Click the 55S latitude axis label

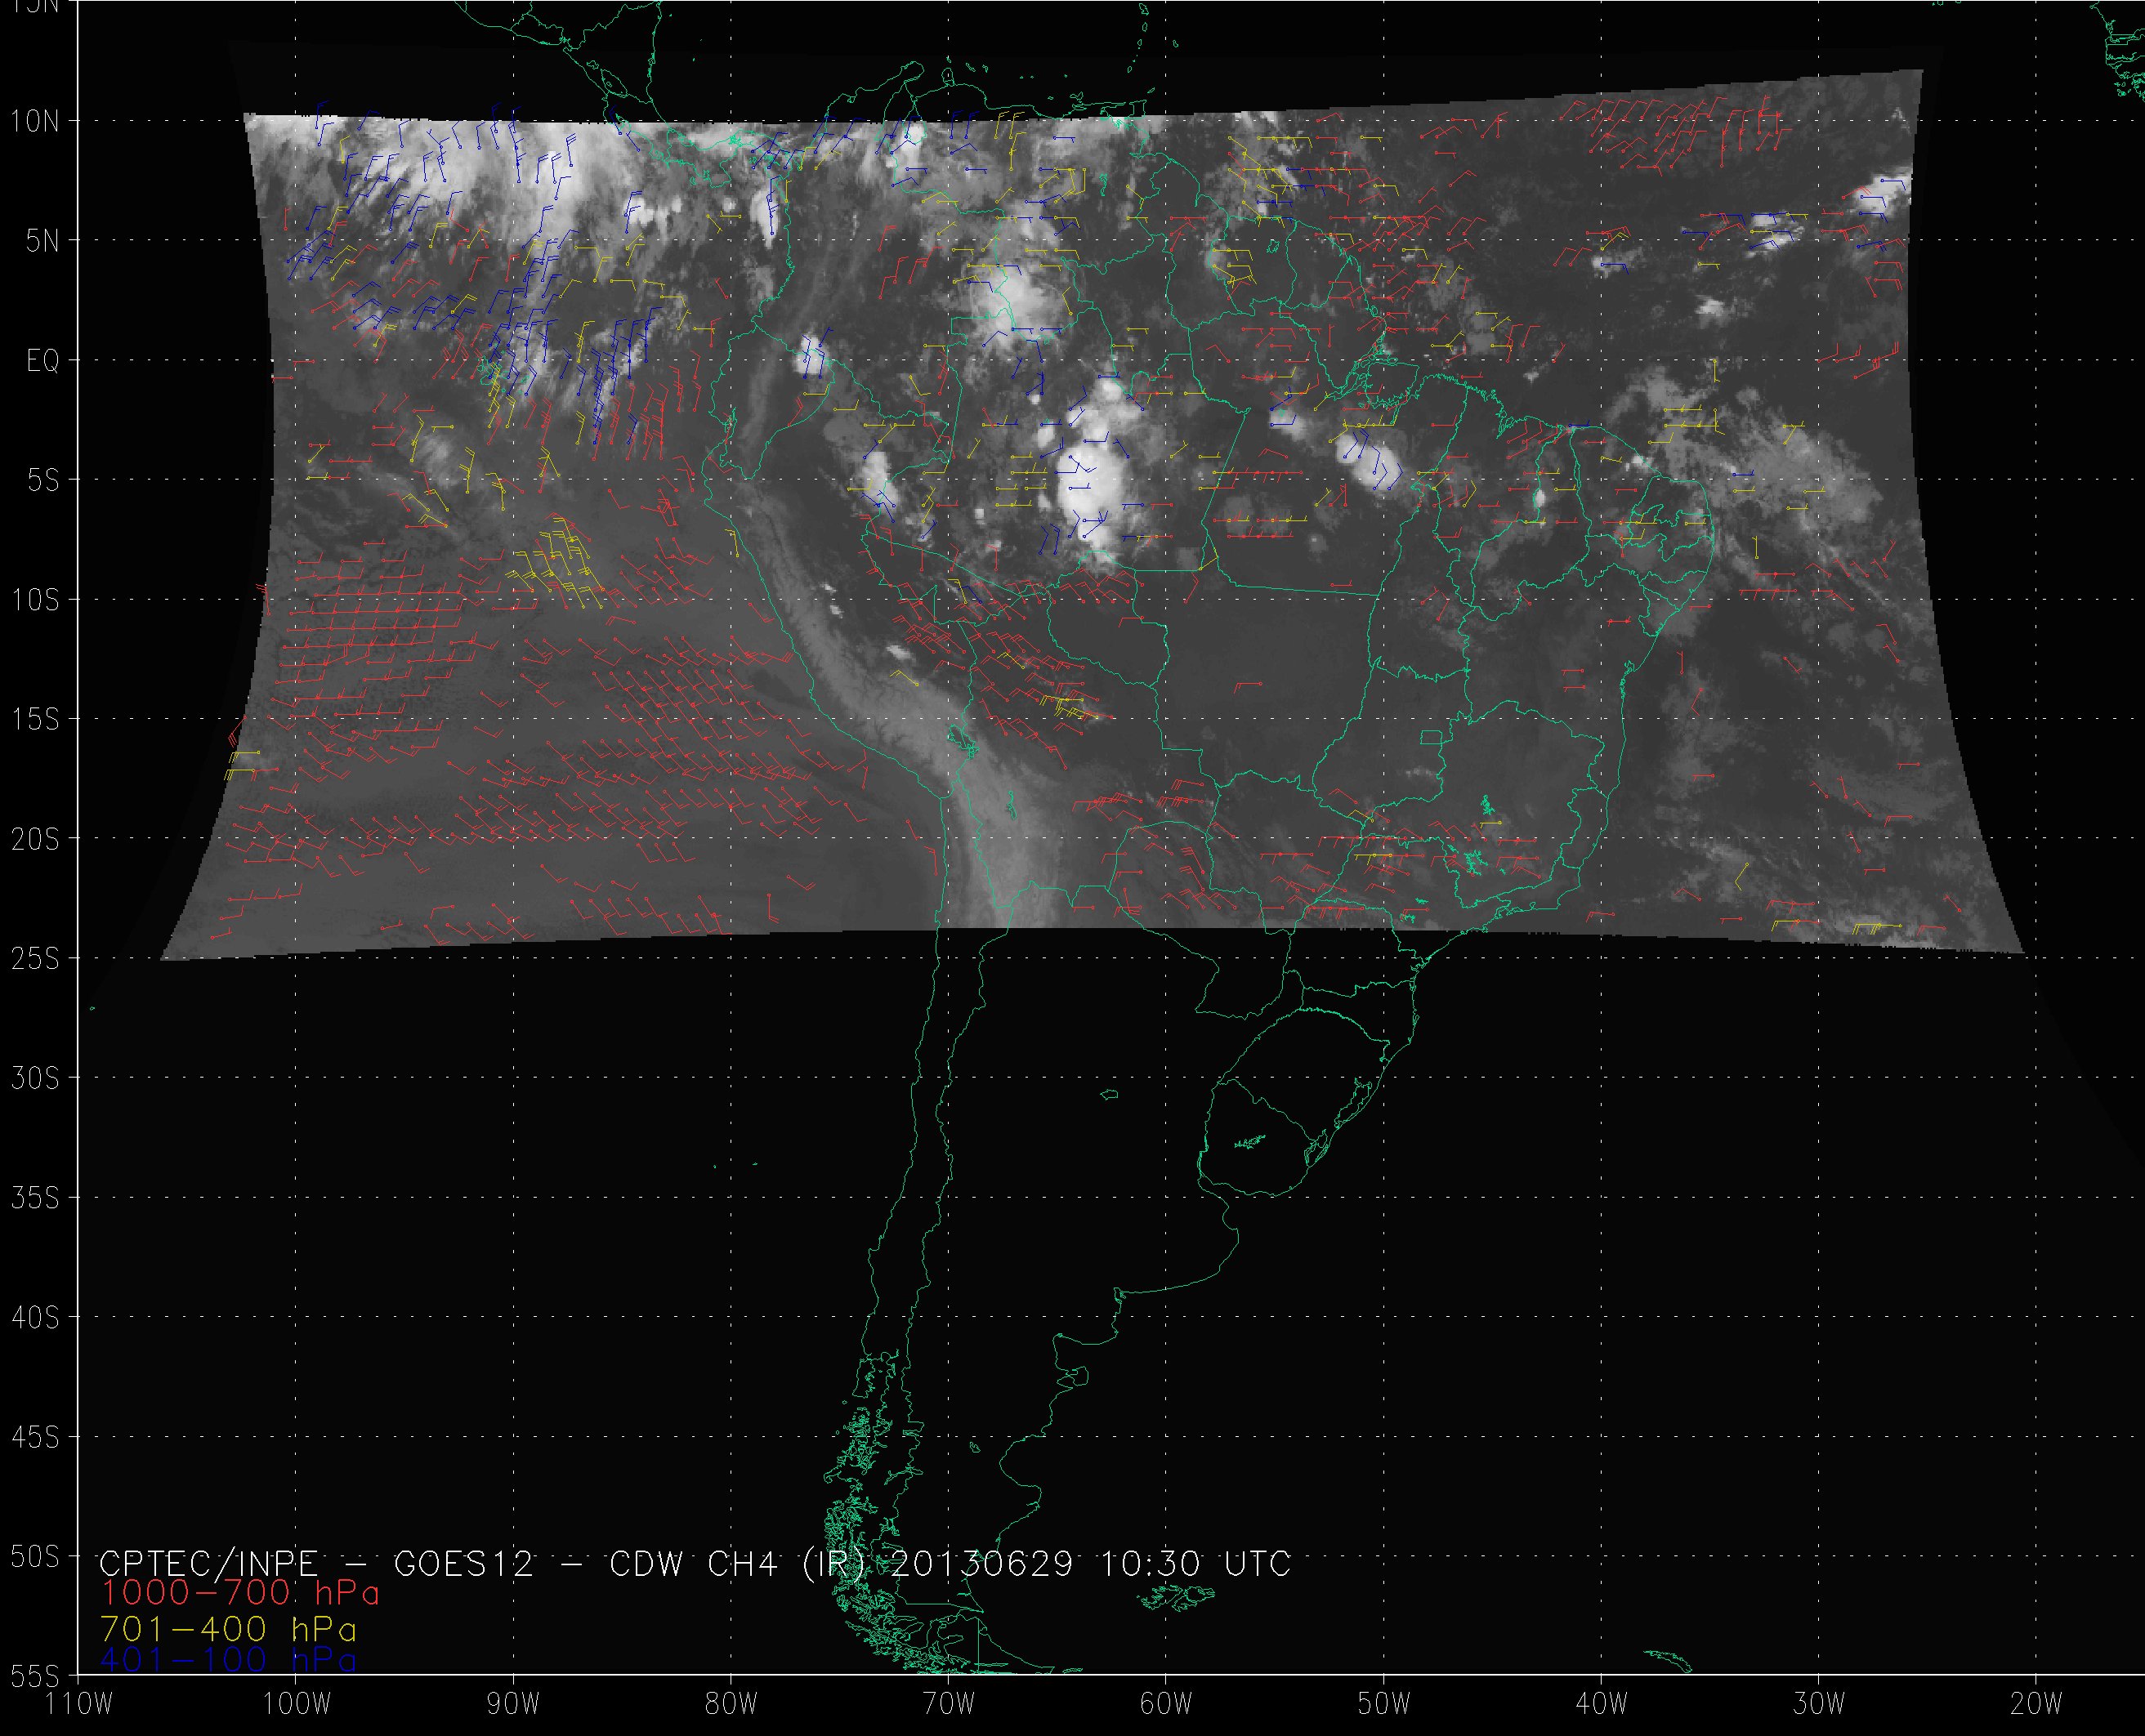point(35,1675)
